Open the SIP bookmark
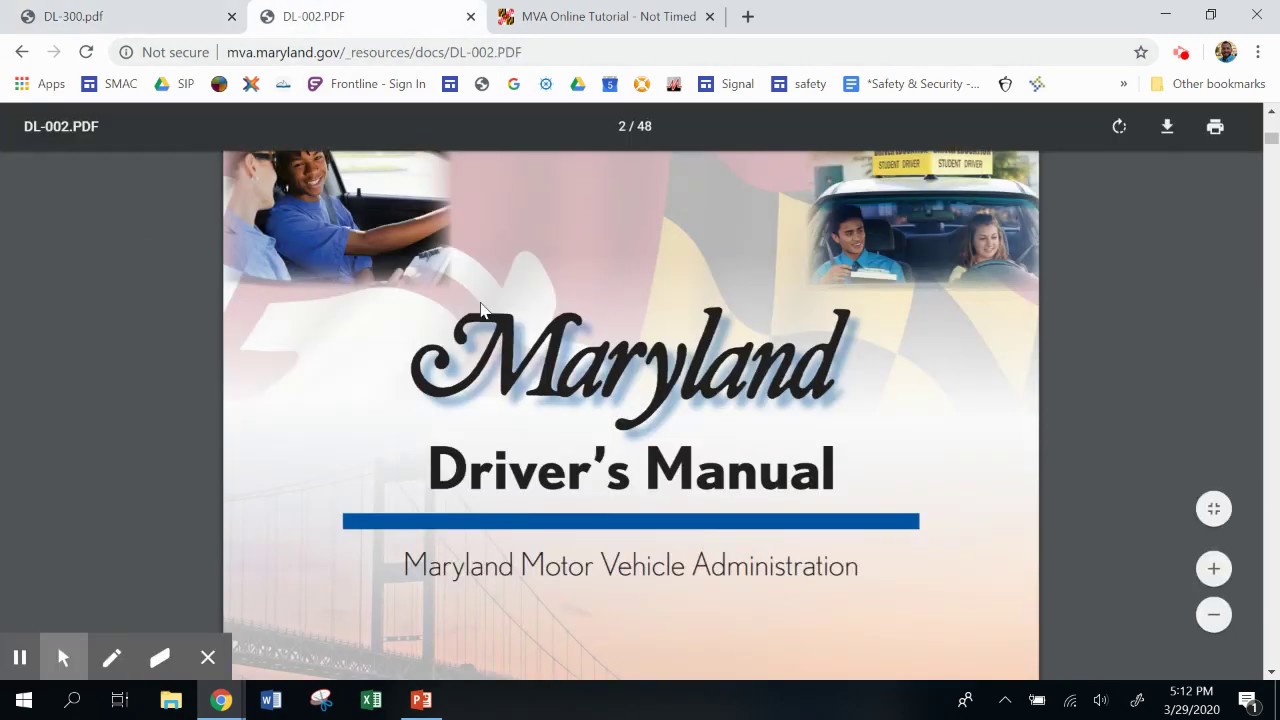The image size is (1280, 720). click(174, 84)
